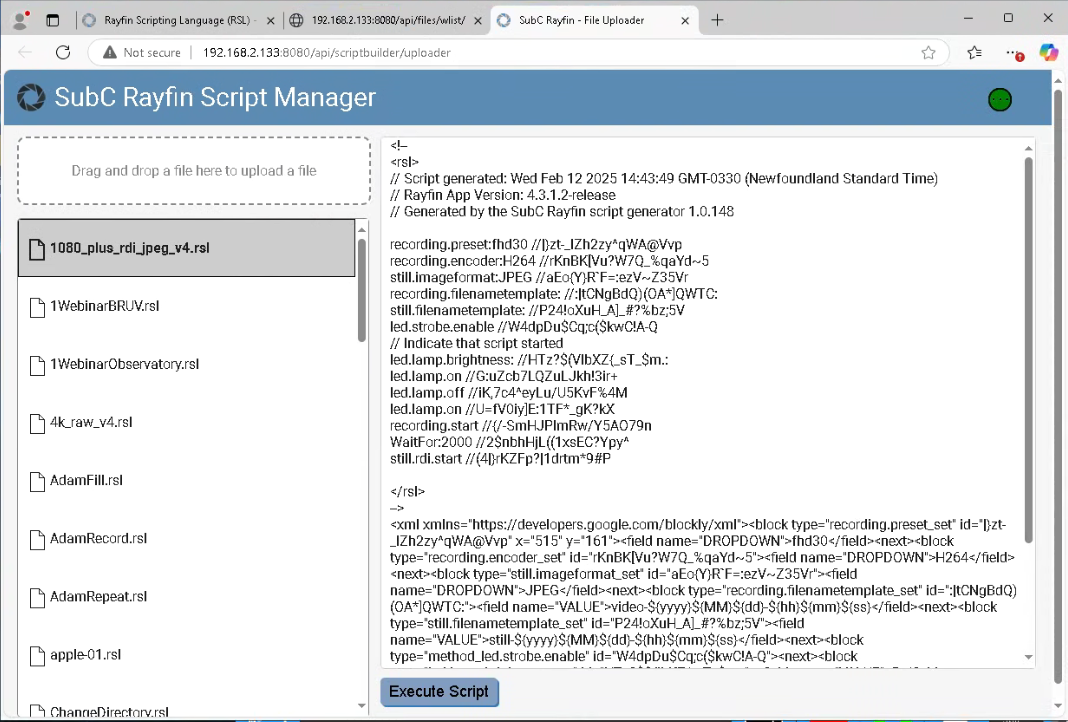Open the Copilot icon in the browser toolbar
This screenshot has height=722, width=1068.
pos(1048,52)
